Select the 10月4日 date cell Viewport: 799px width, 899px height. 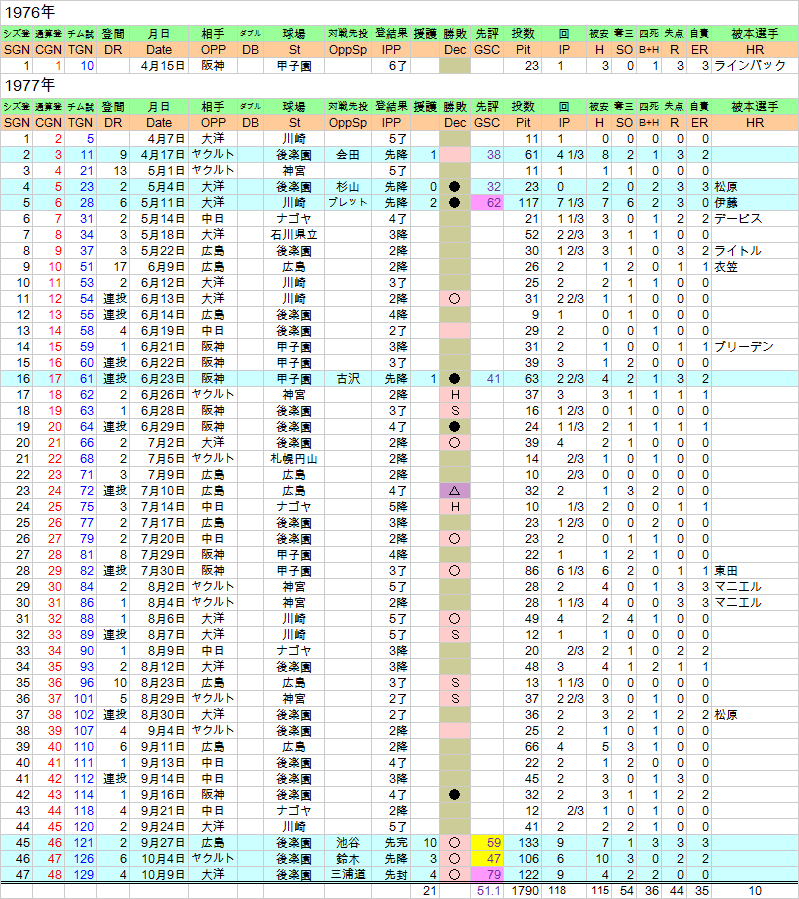point(159,859)
